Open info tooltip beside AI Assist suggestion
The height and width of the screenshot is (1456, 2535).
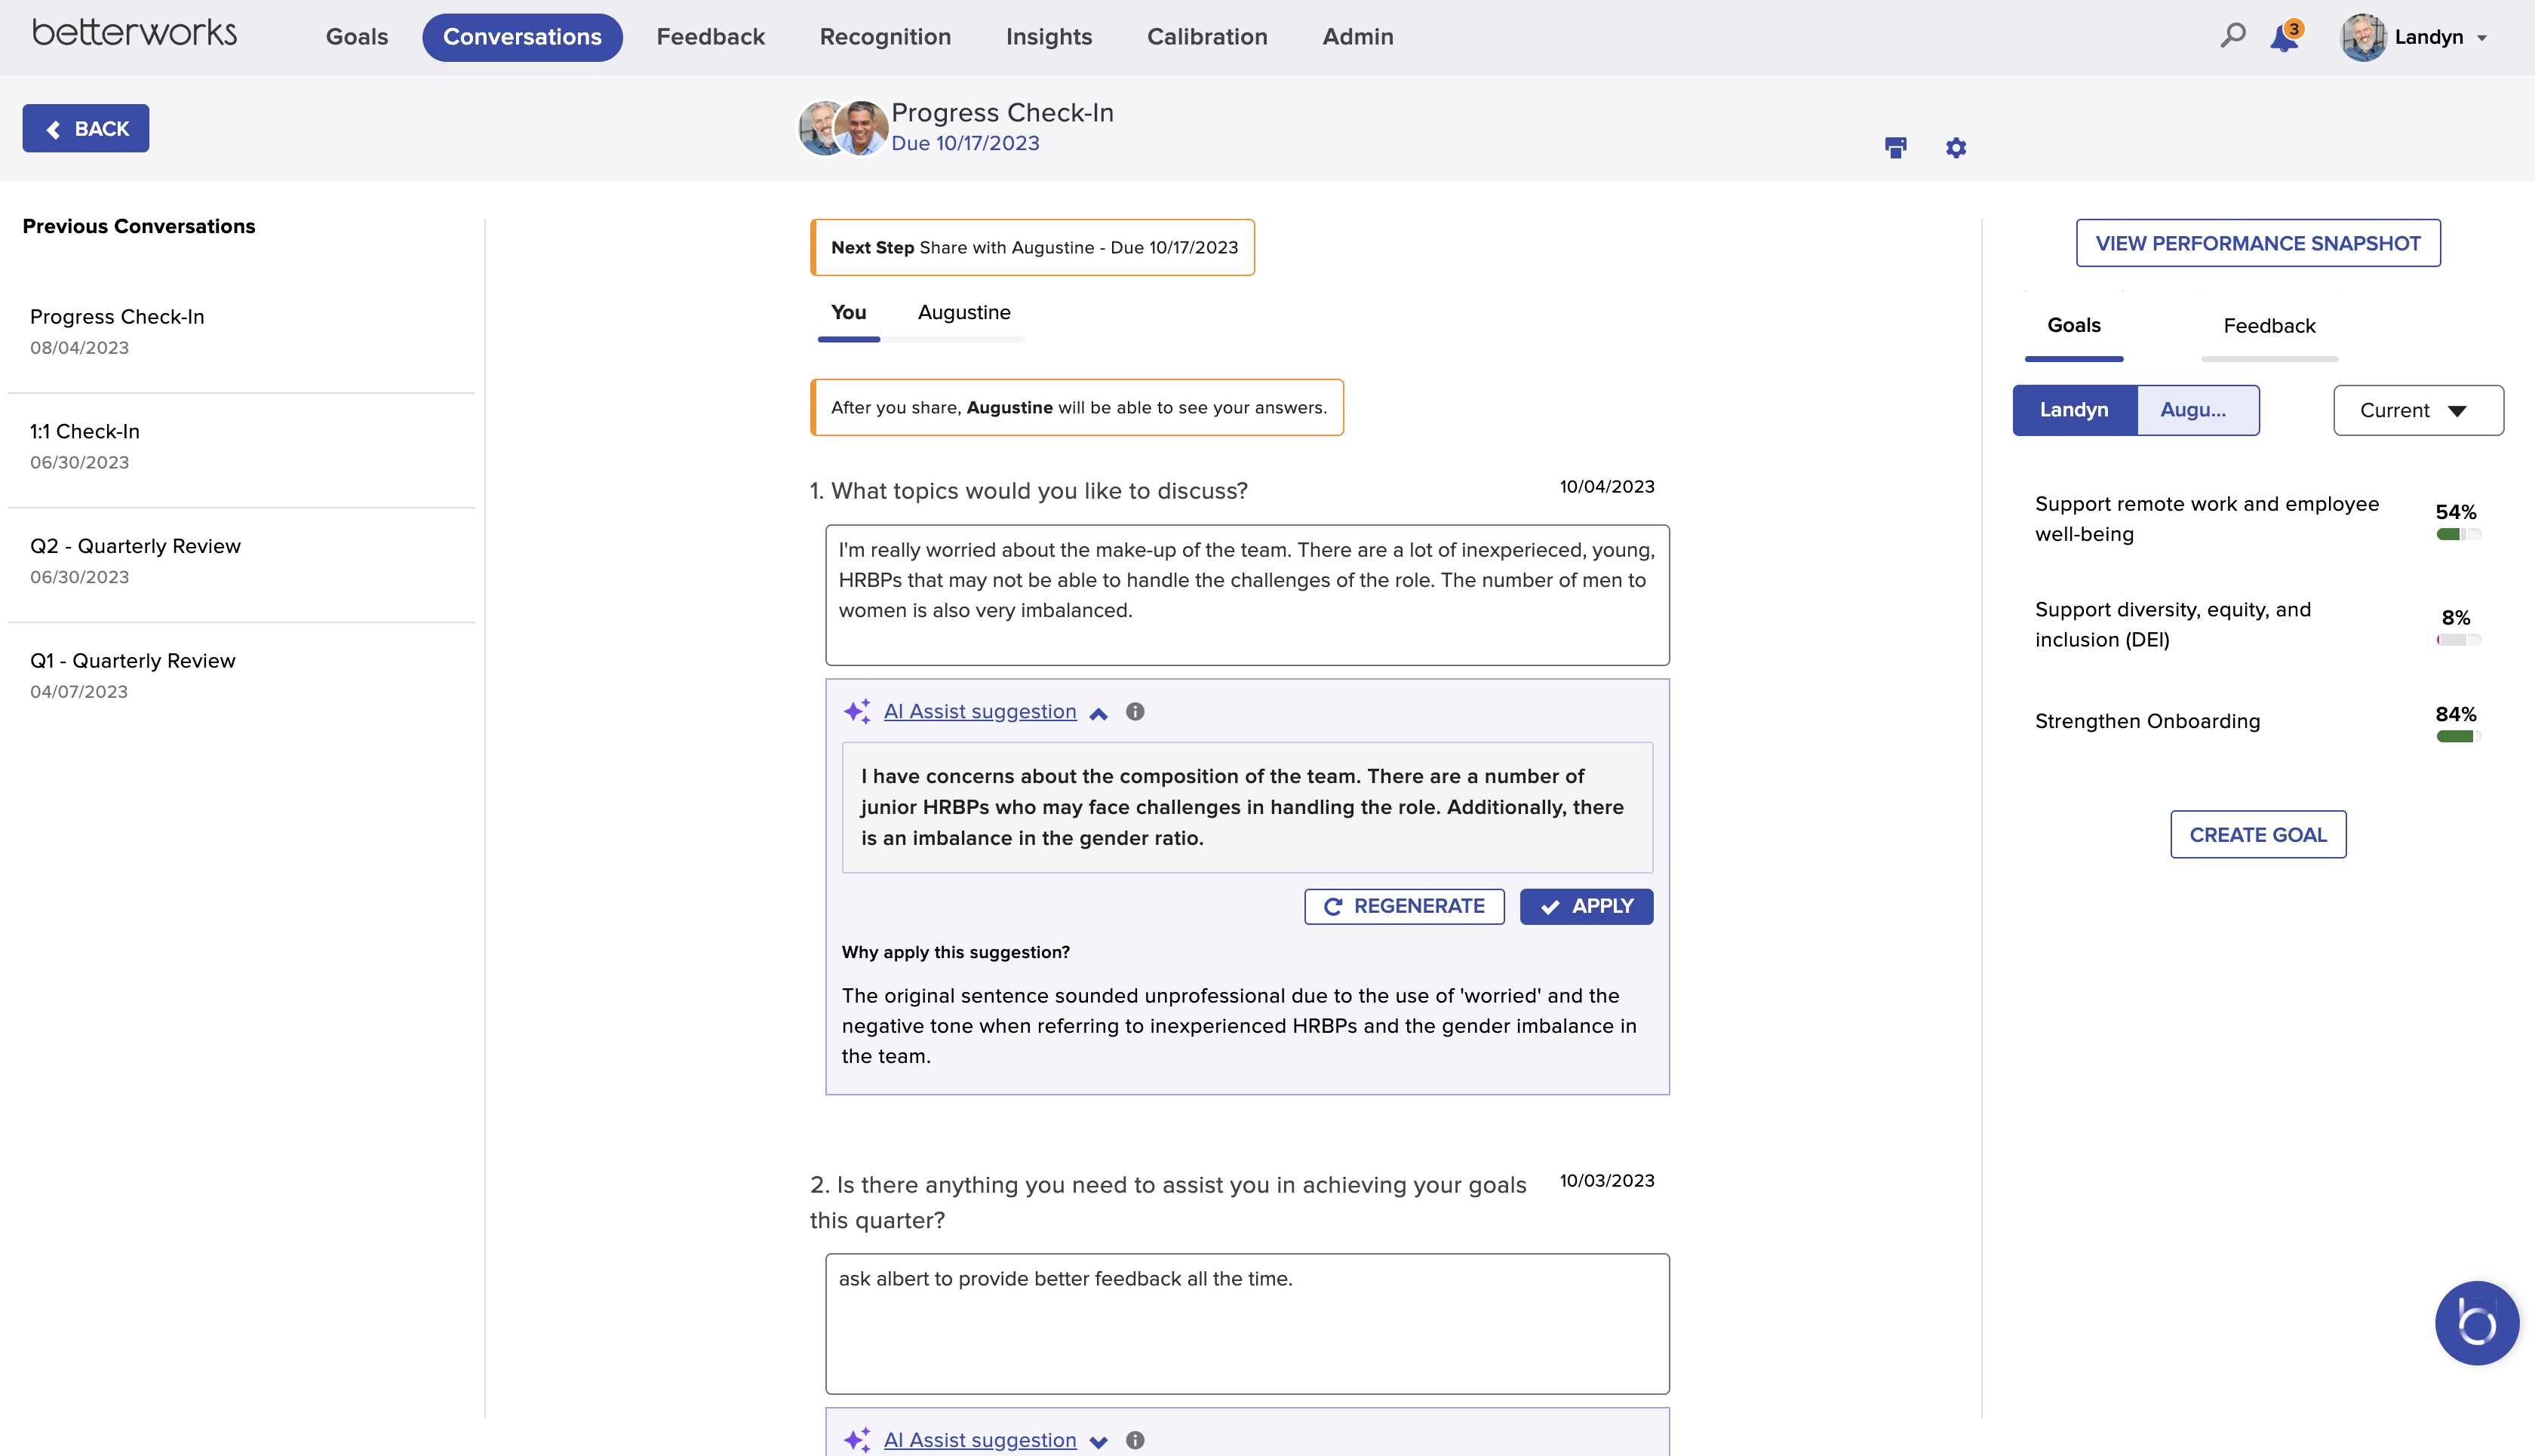click(1135, 712)
